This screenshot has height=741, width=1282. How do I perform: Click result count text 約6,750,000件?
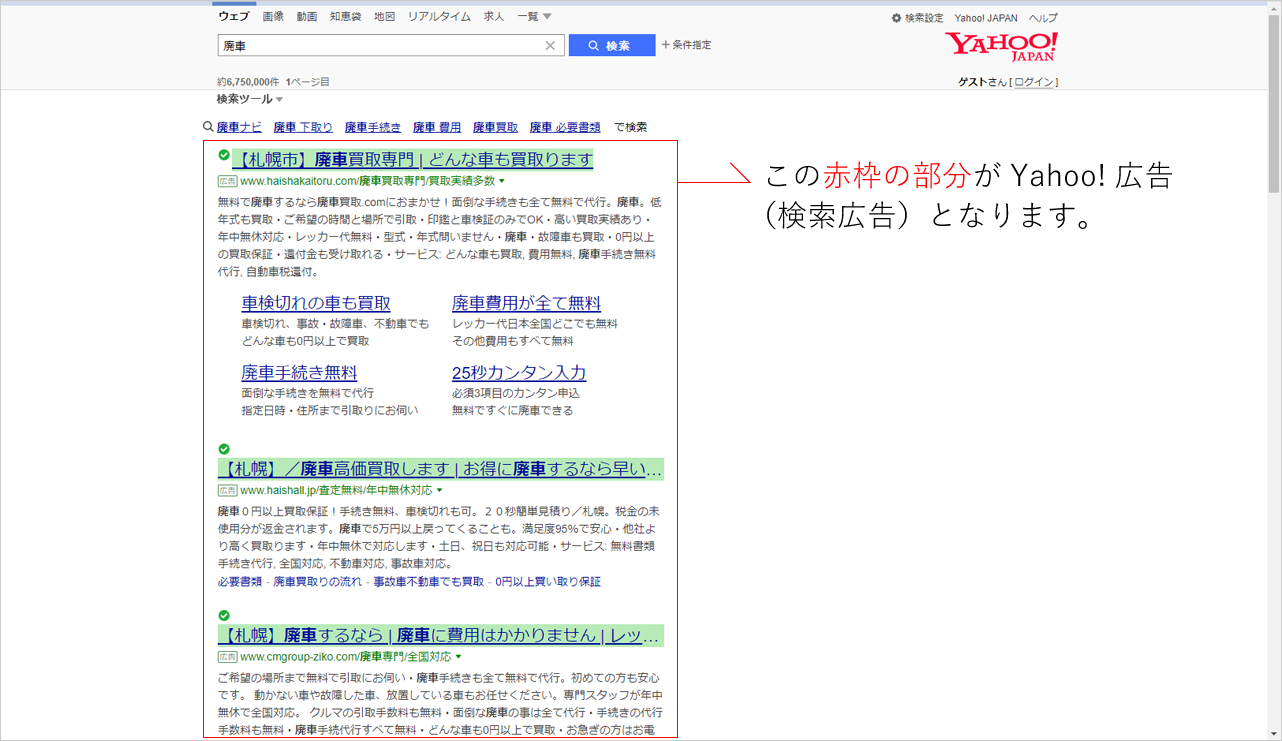pyautogui.click(x=248, y=82)
